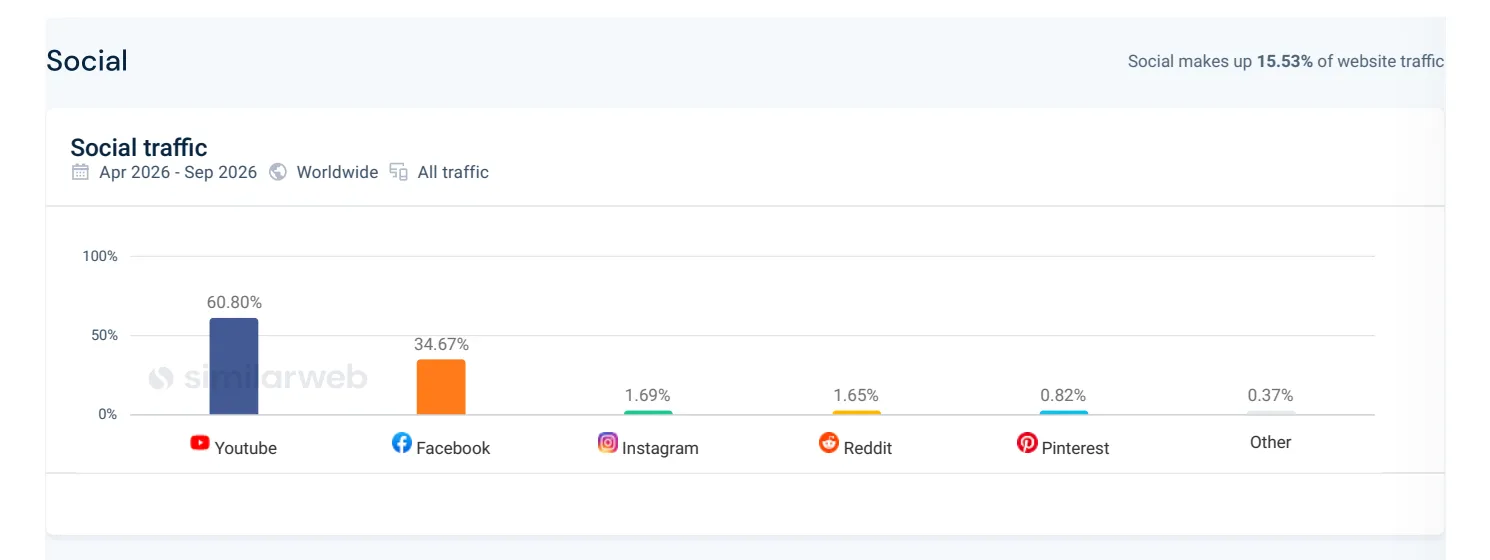Select the light blue Pinterest bar

point(1063,412)
